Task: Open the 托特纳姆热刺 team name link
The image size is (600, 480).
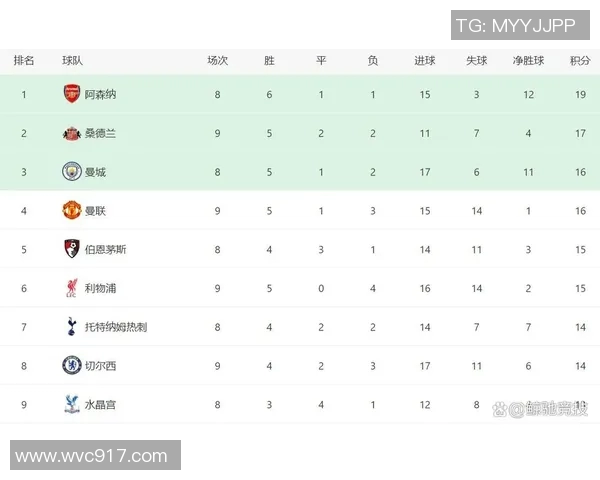Action: [115, 327]
